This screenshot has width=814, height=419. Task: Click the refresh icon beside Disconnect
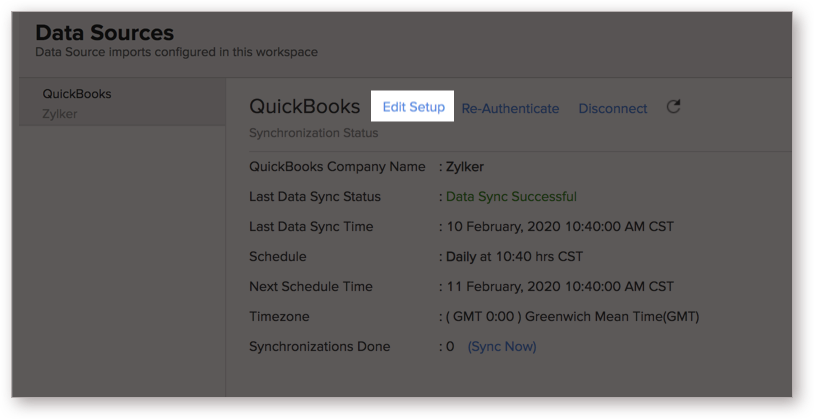pos(673,107)
